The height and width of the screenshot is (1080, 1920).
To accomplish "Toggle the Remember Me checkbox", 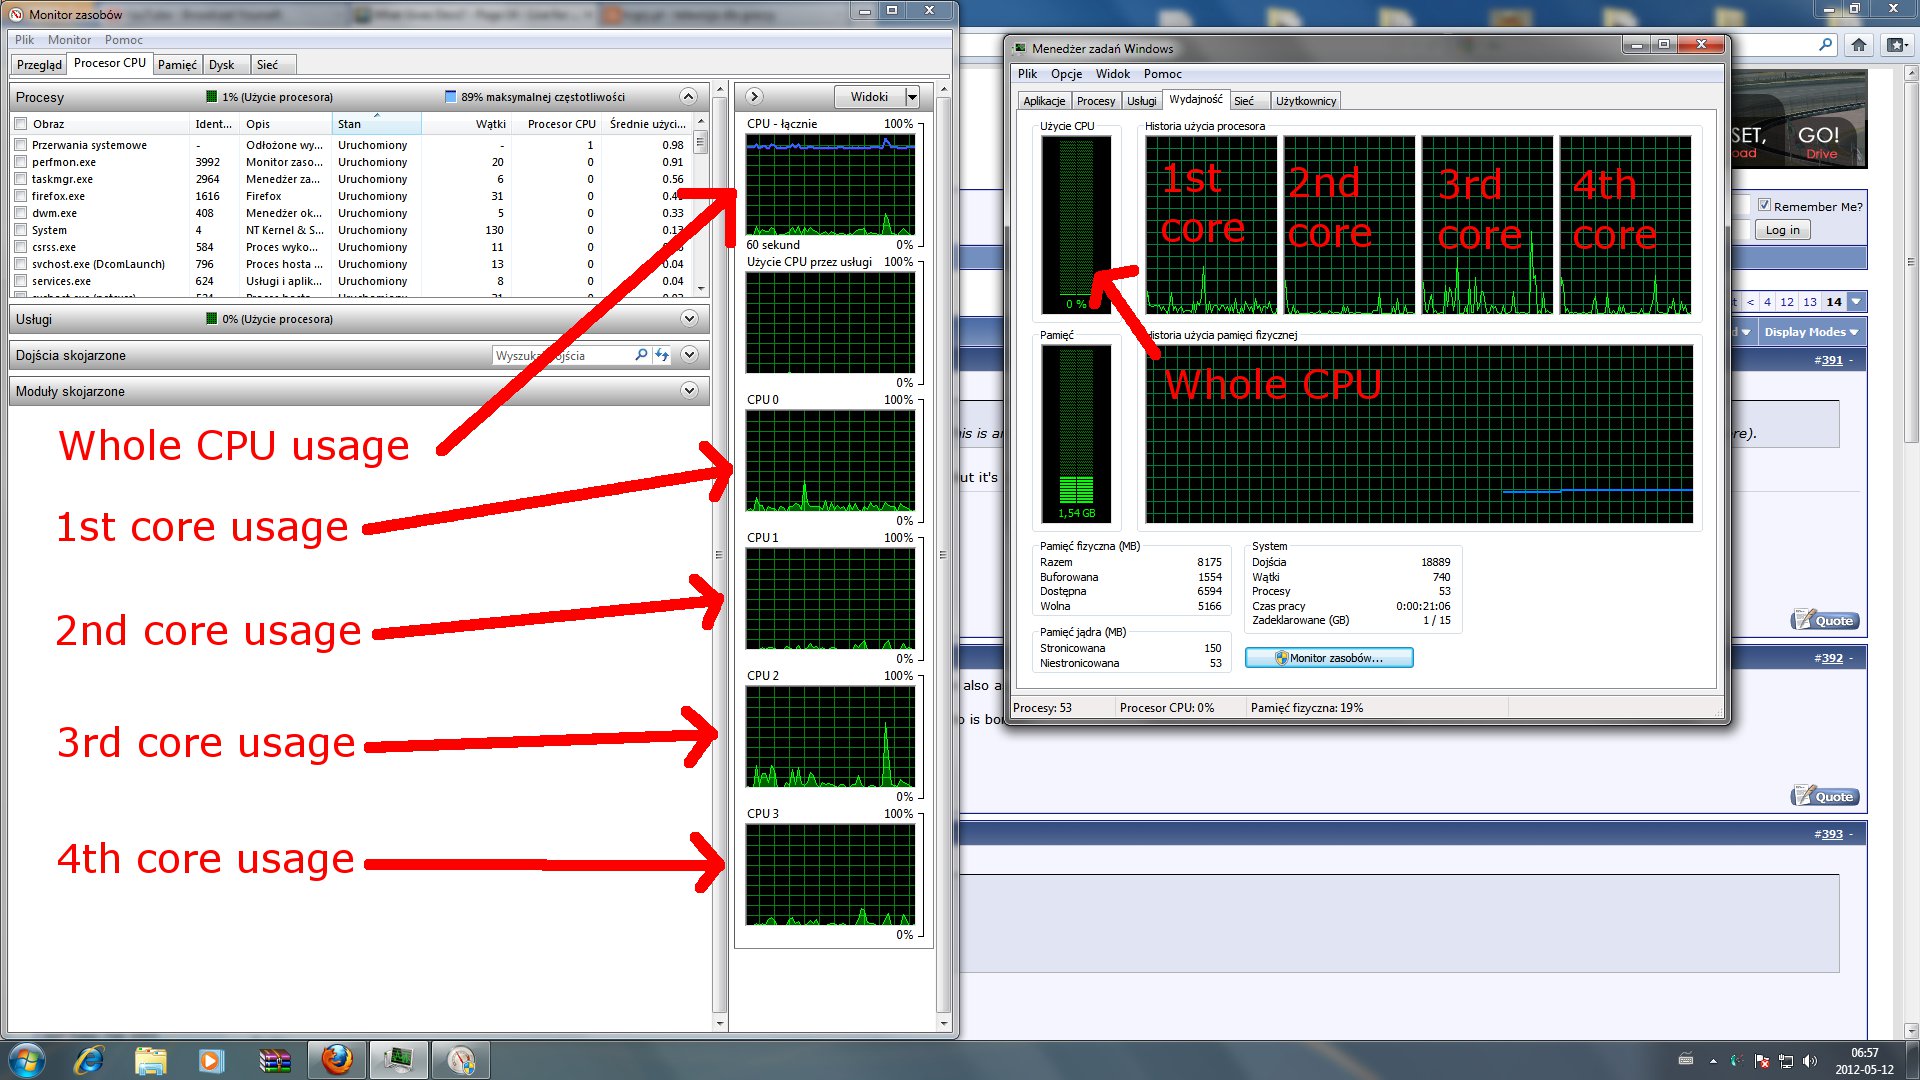I will (1764, 206).
